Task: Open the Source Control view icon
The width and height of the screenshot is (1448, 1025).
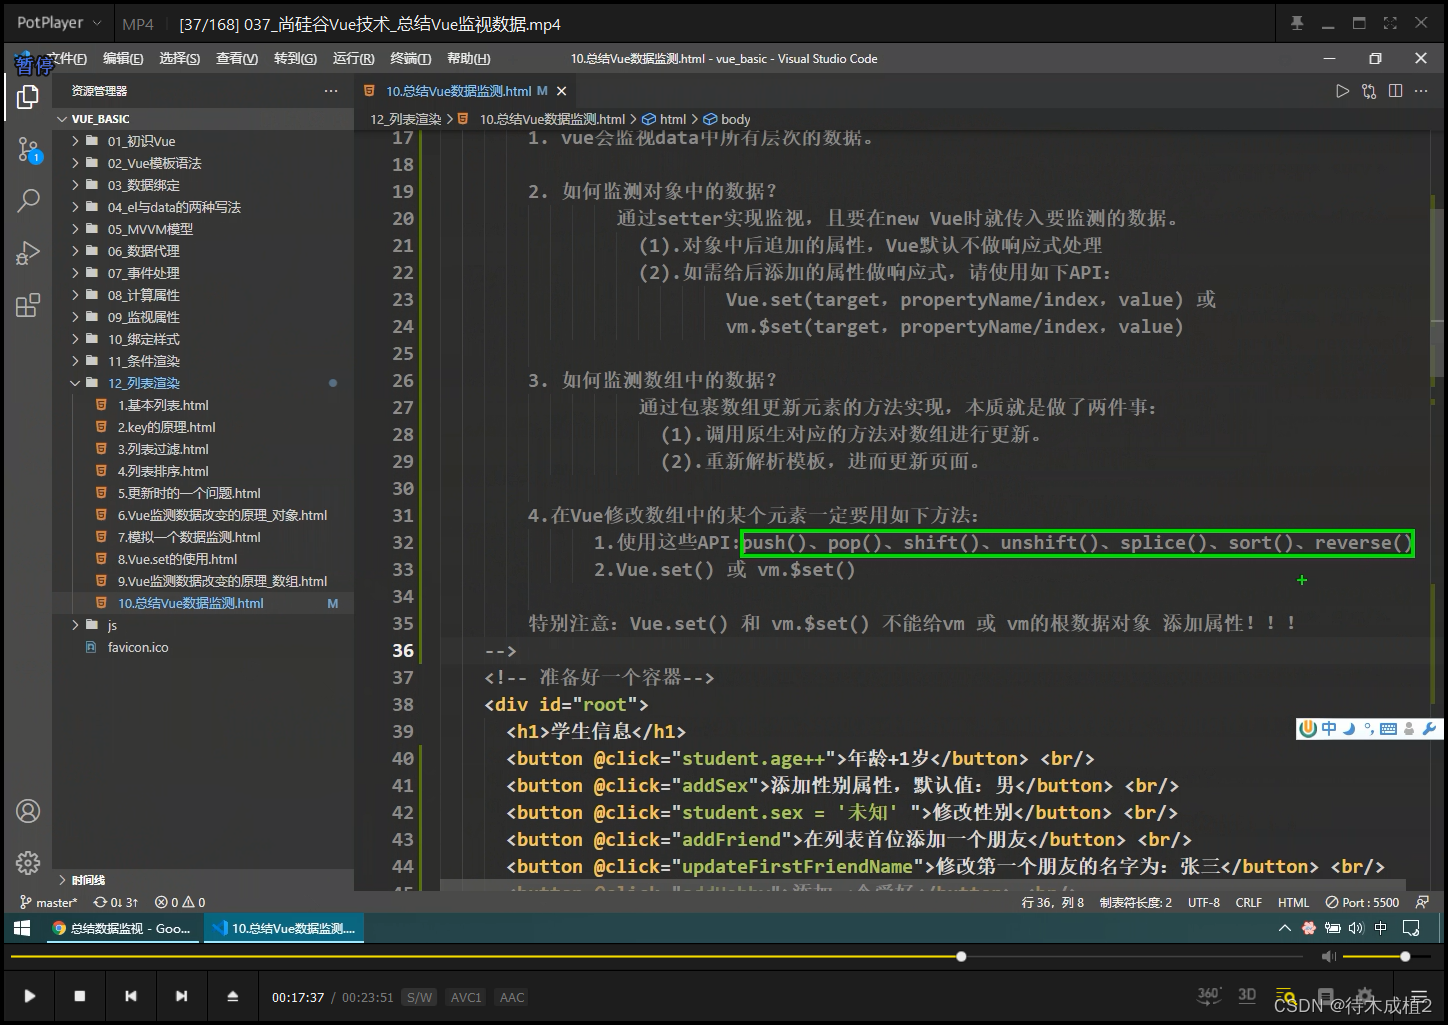Action: click(x=28, y=150)
